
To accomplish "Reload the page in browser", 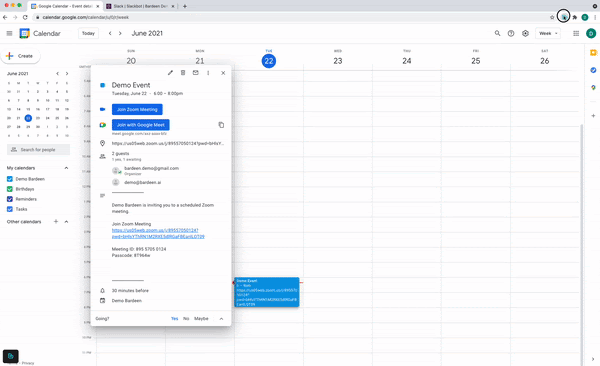I will click(25, 17).
